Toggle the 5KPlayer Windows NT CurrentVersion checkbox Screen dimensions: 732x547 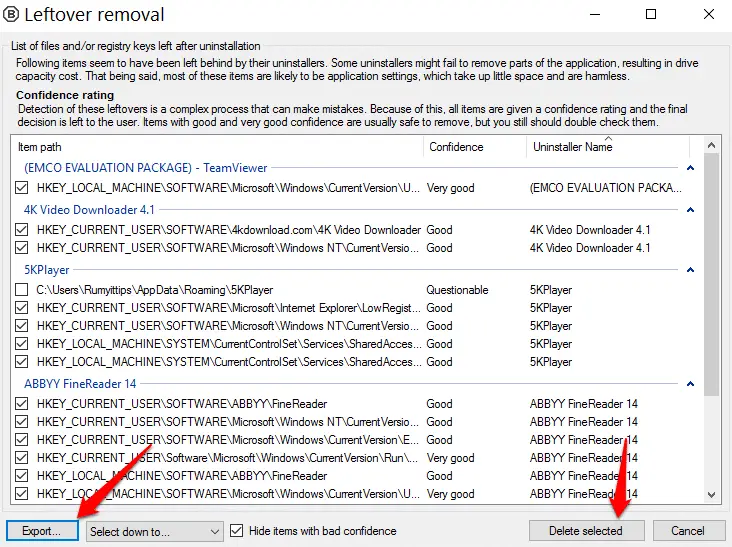[x=21, y=326]
